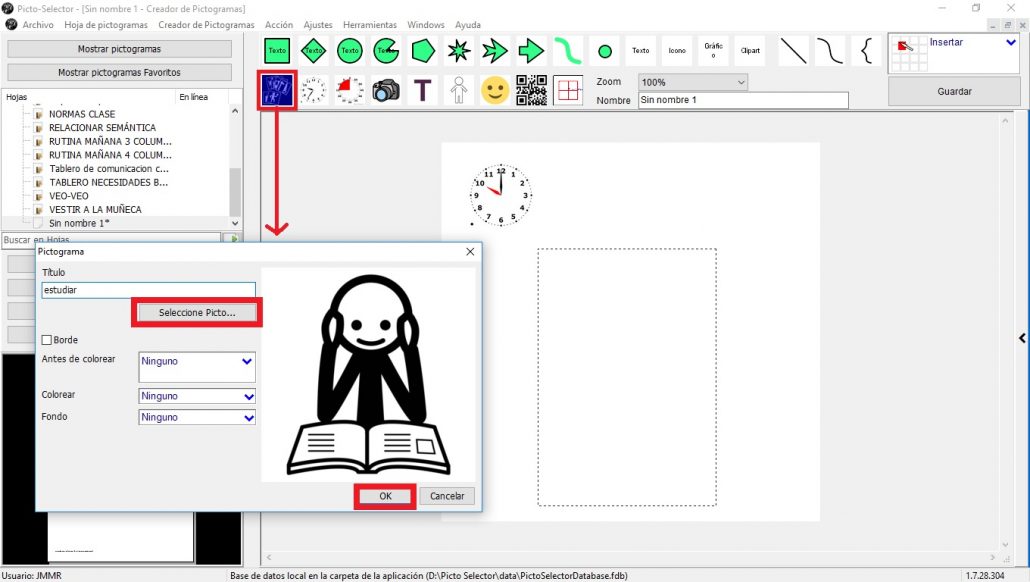Select the green arrow shape tool

point(531,50)
